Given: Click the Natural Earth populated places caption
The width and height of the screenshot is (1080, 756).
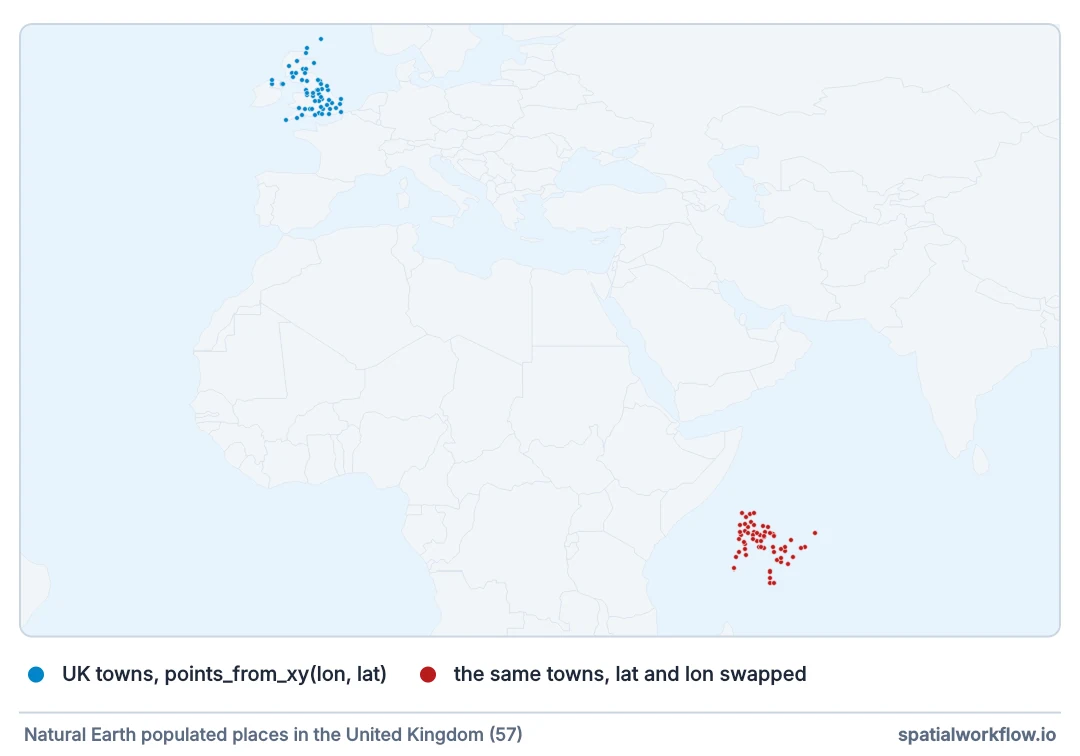Looking at the screenshot, I should [x=273, y=735].
